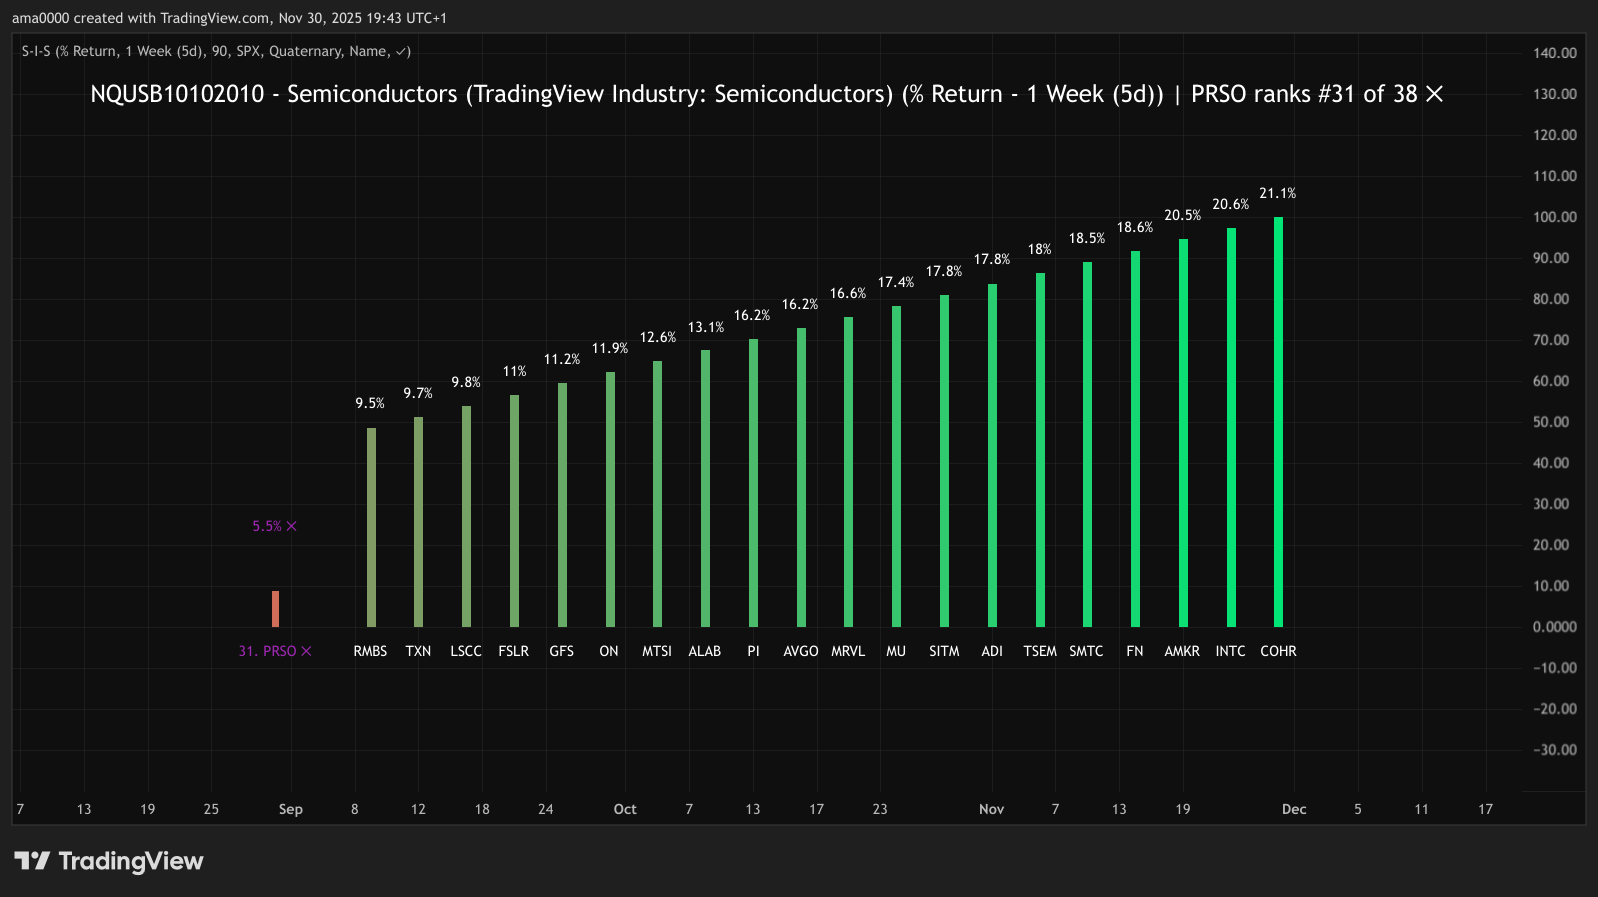1598x897 pixels.
Task: Click the MTSI ticker label
Action: click(657, 651)
